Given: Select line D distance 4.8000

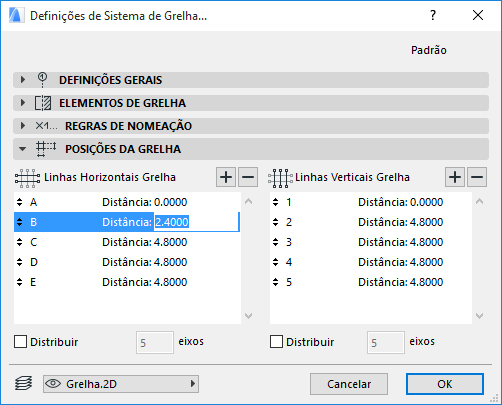Looking at the screenshot, I should (x=170, y=262).
